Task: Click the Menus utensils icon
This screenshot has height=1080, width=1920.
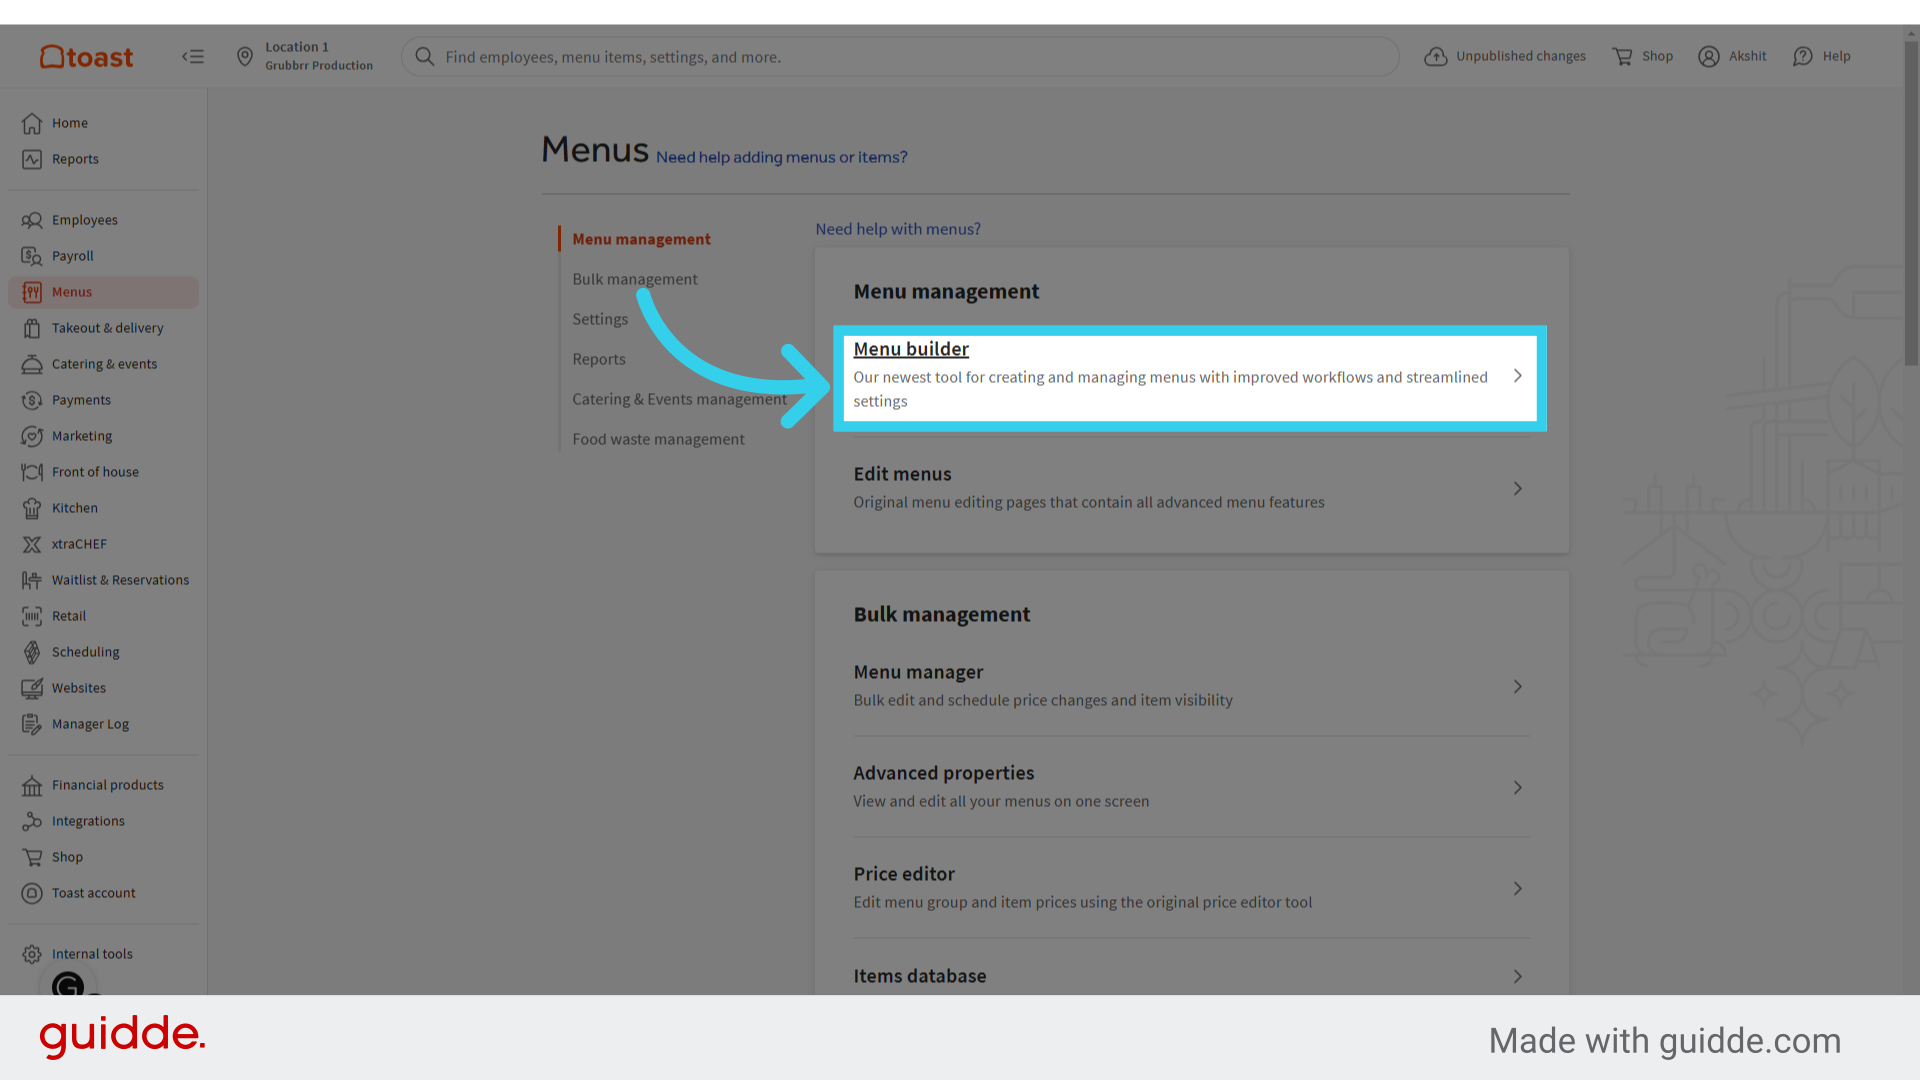Action: (32, 292)
